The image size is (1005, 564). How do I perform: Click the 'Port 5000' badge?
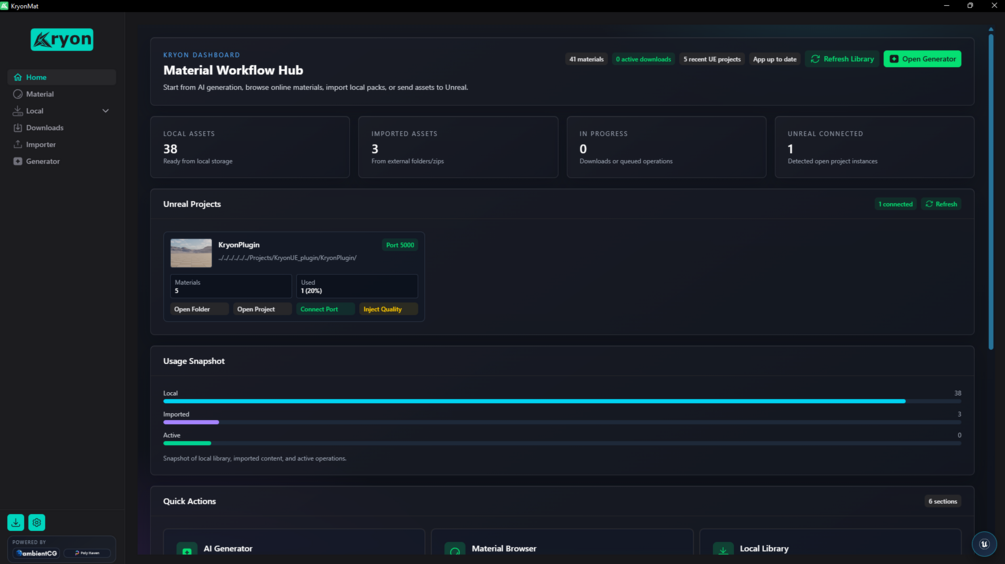click(x=400, y=245)
